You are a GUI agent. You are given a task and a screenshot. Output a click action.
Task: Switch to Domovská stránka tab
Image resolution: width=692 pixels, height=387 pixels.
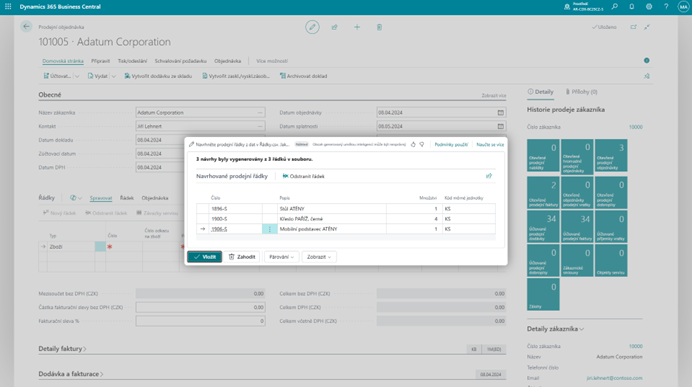pos(63,61)
